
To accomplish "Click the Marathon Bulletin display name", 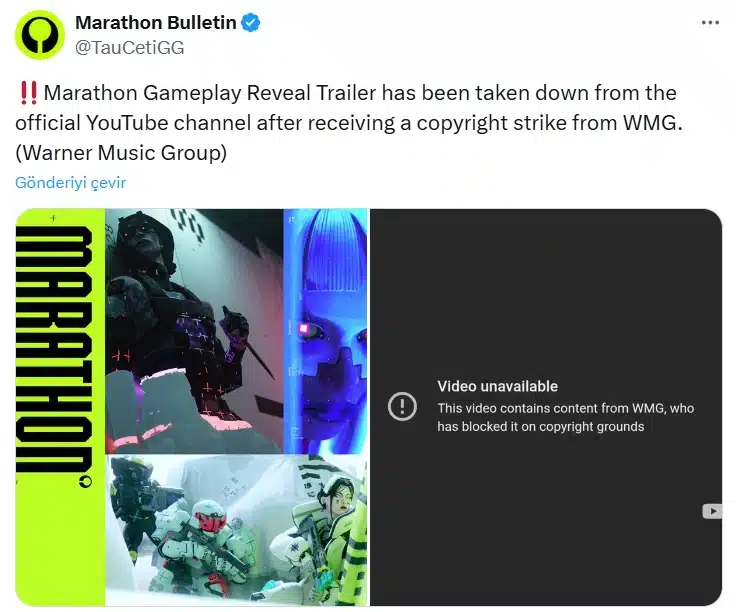I will point(156,23).
